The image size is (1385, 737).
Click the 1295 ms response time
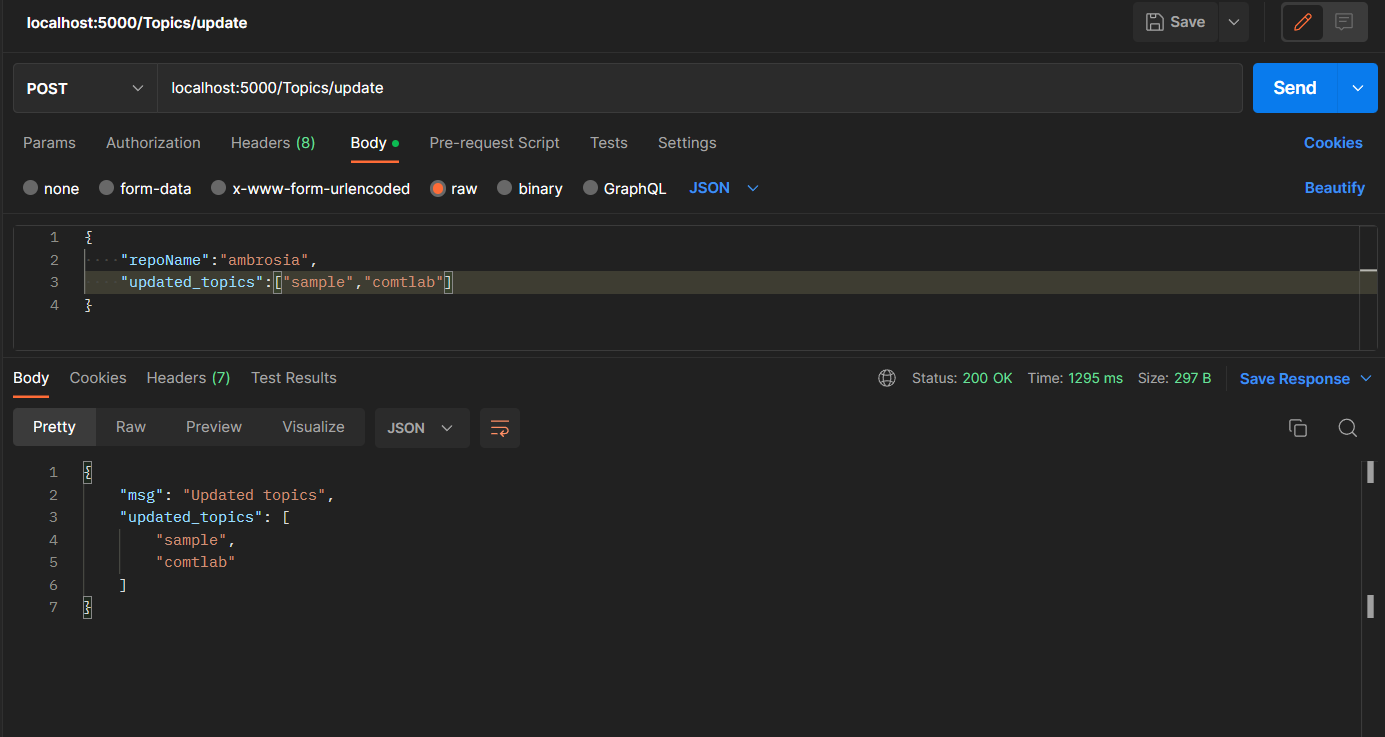pos(1095,379)
